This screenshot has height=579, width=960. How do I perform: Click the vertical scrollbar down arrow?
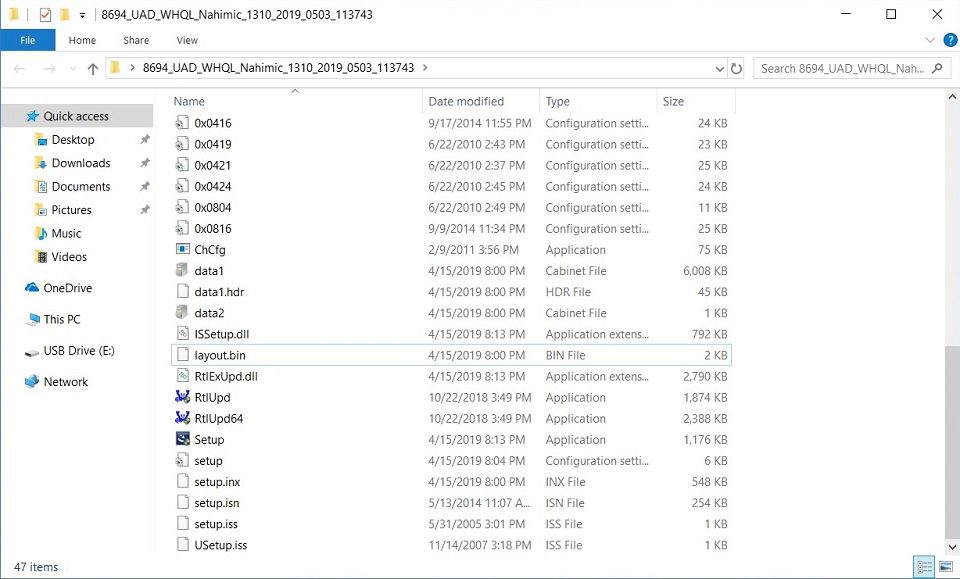(953, 547)
